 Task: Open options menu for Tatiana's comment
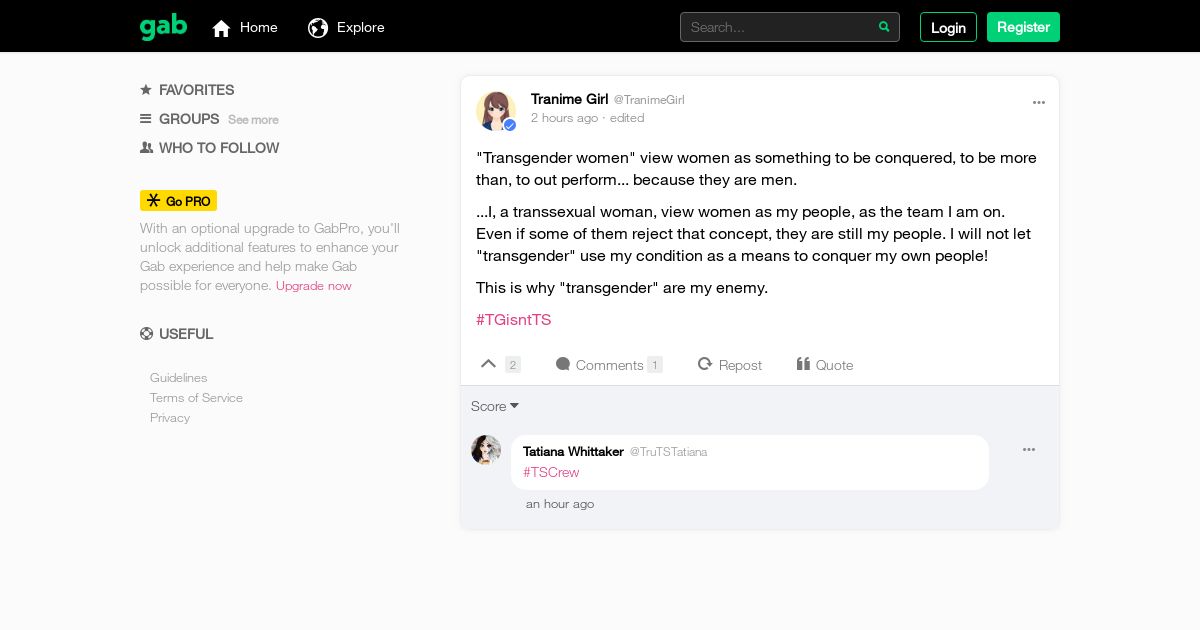tap(1029, 450)
